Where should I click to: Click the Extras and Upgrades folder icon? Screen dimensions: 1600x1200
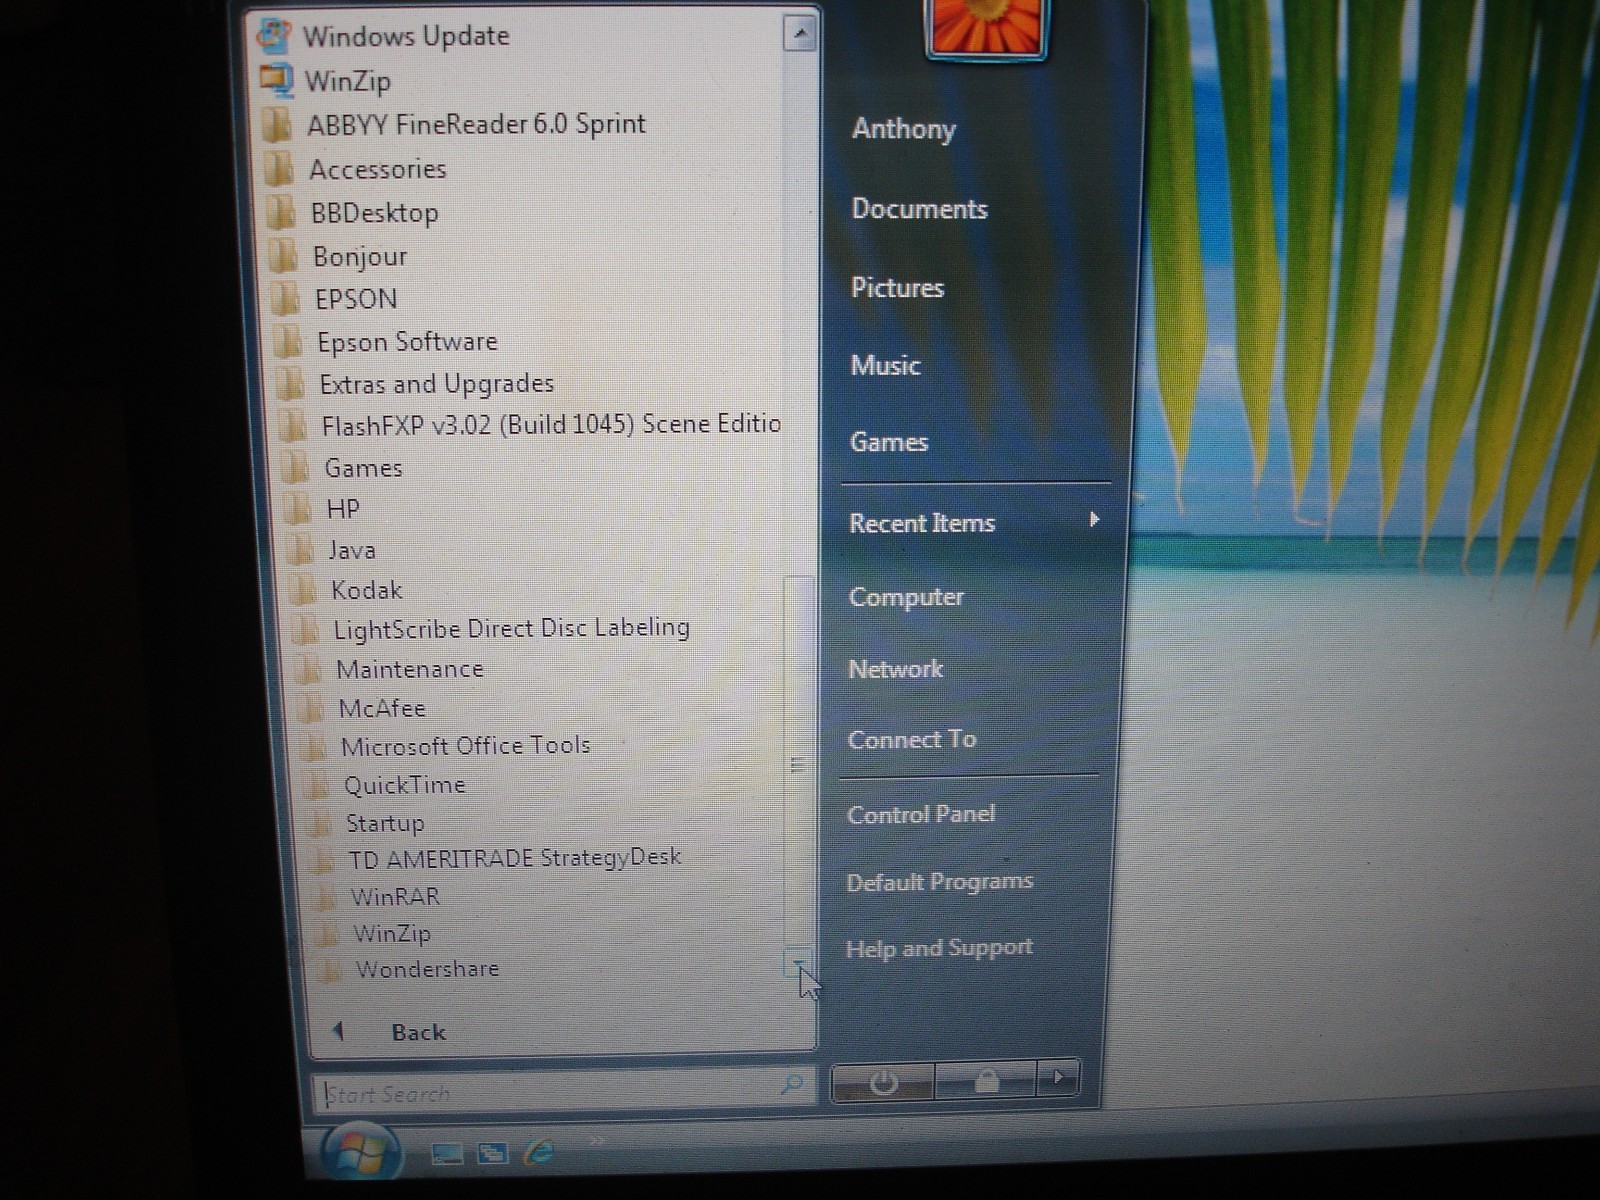[x=289, y=384]
